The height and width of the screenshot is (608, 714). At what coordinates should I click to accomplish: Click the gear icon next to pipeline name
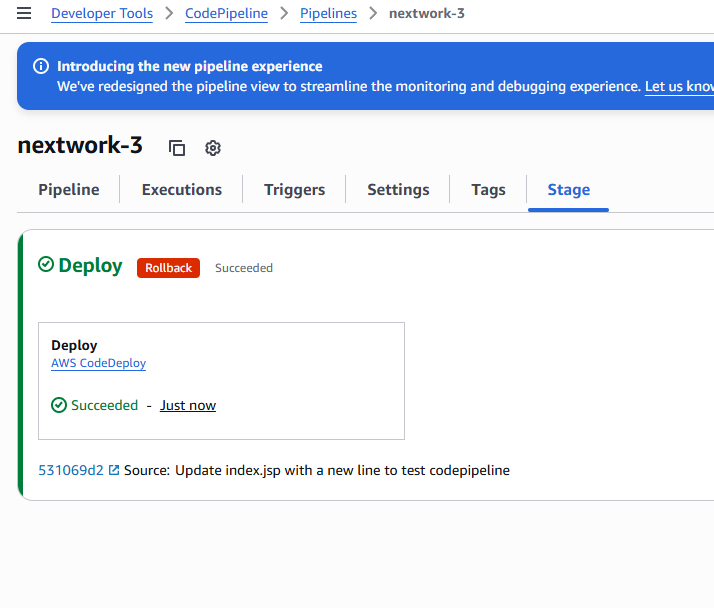(213, 148)
